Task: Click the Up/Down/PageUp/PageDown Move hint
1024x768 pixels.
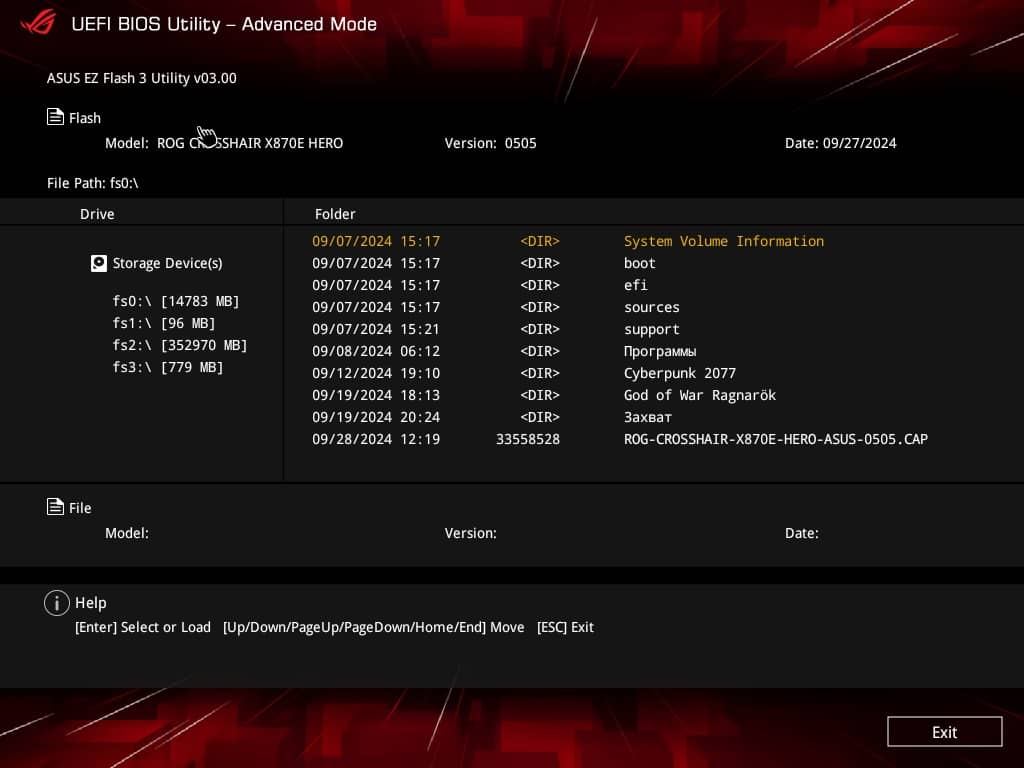Action: click(x=374, y=627)
